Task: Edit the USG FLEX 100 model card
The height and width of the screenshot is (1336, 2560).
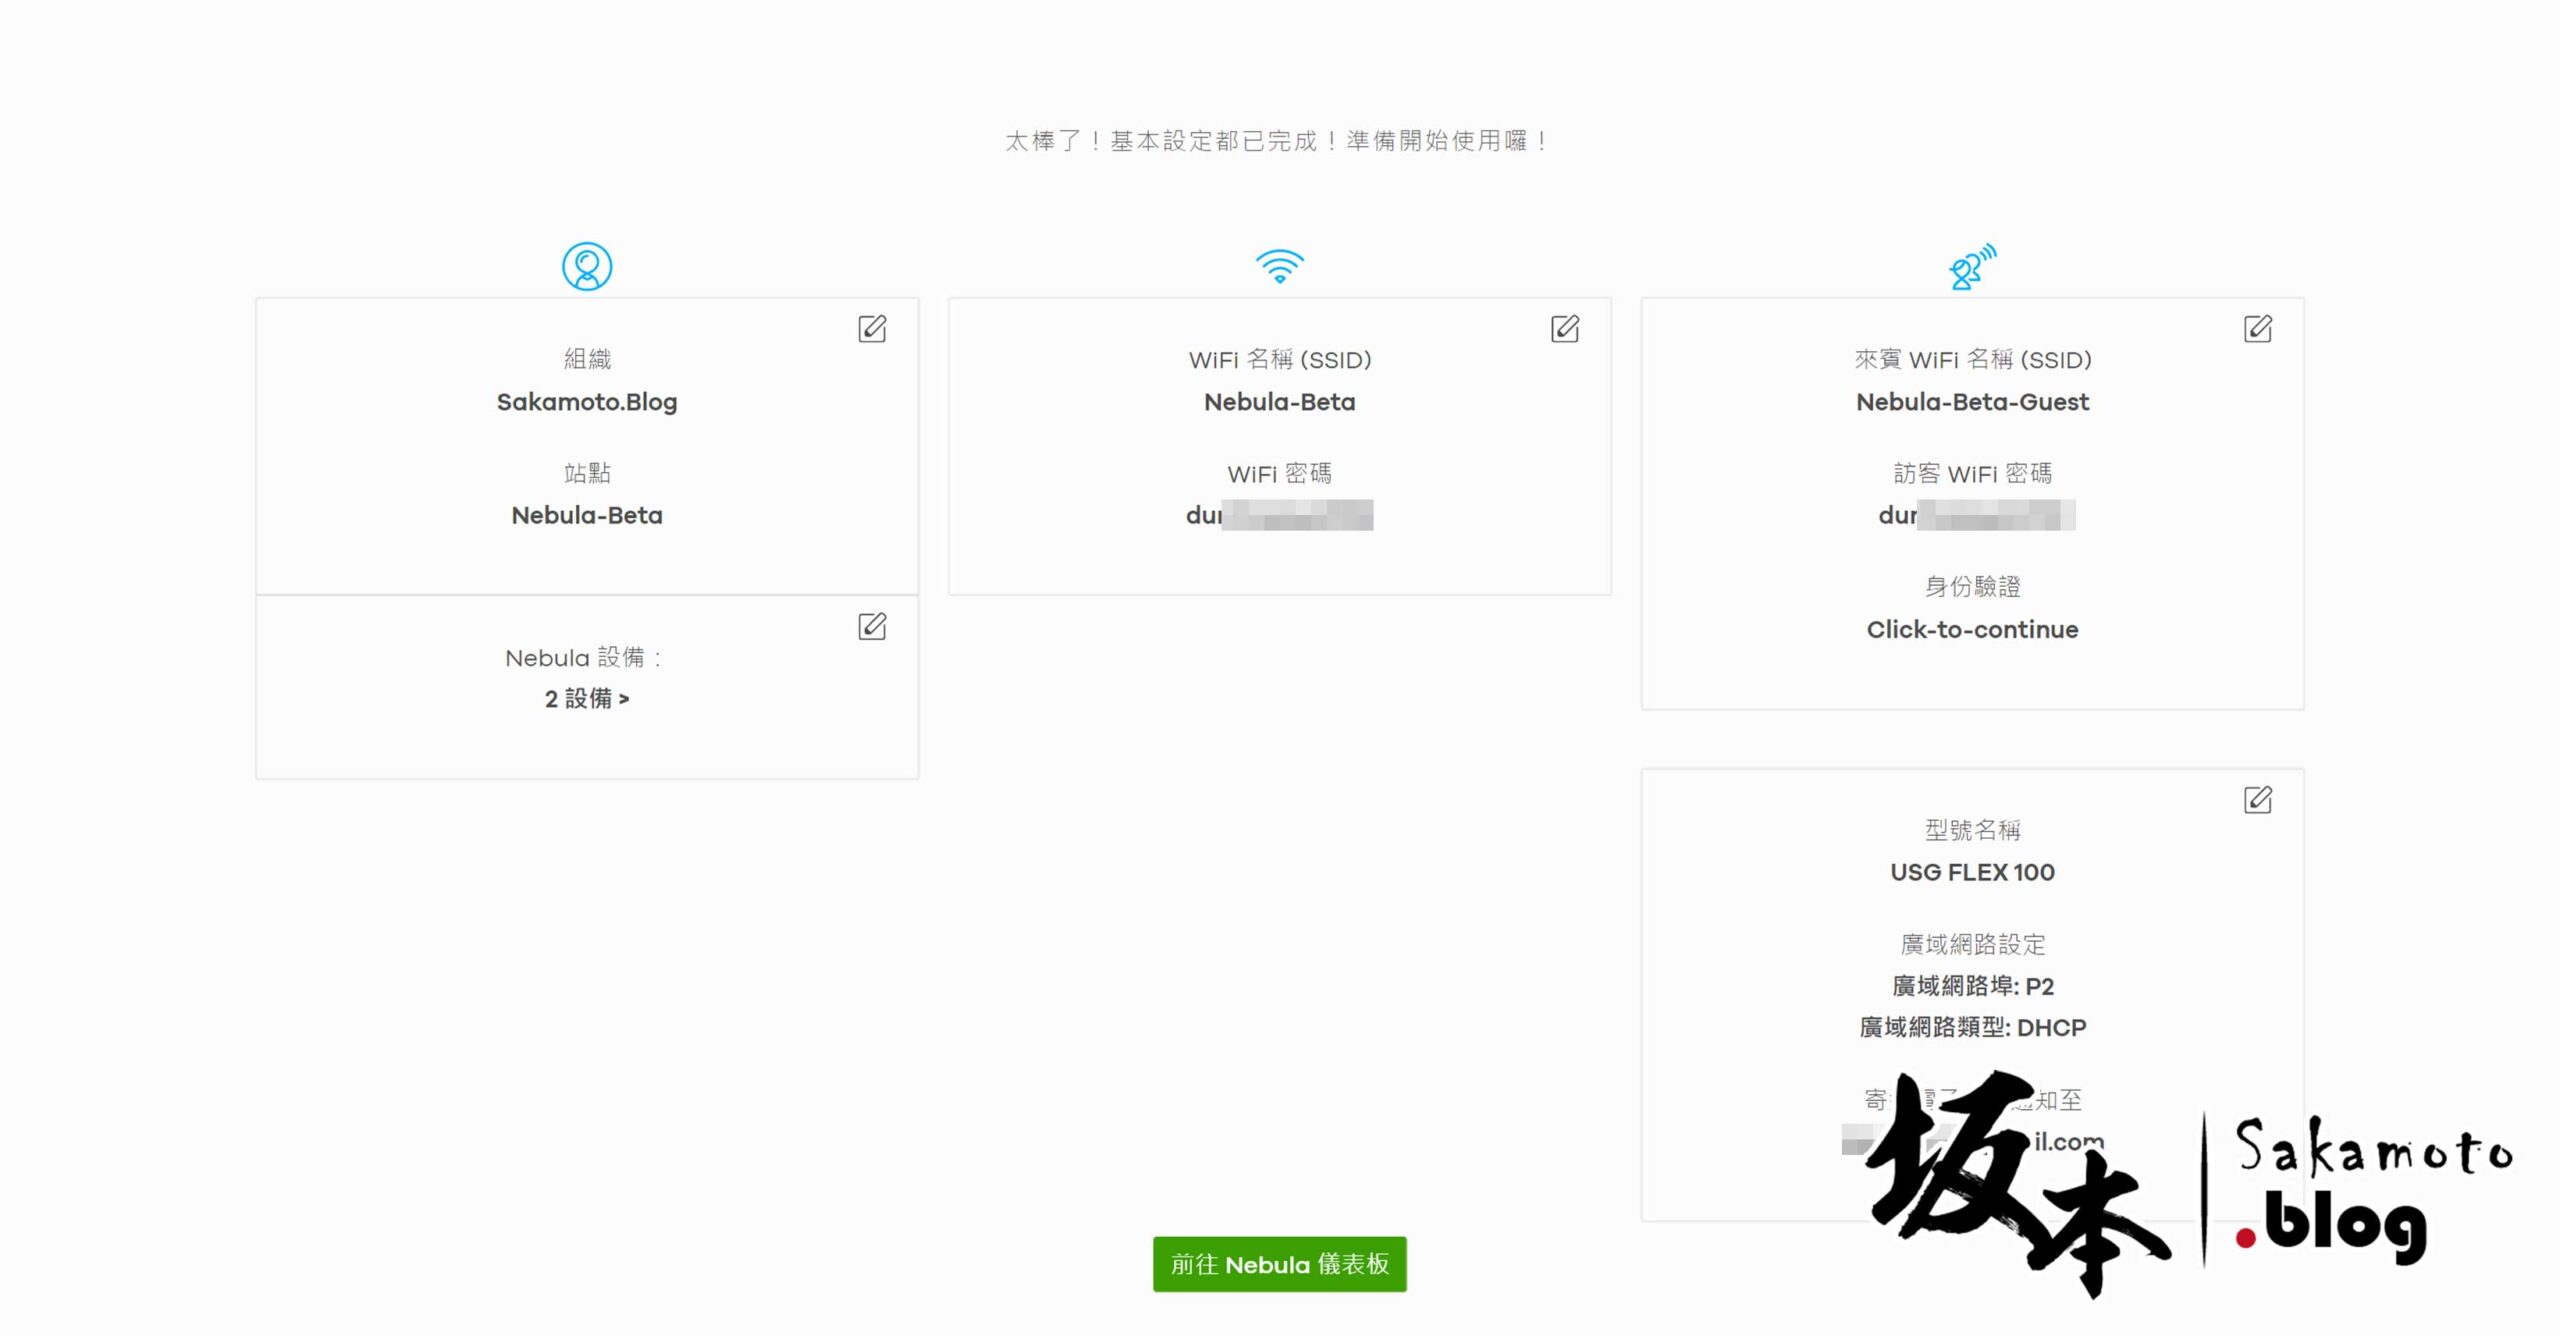Action: pos(2258,800)
